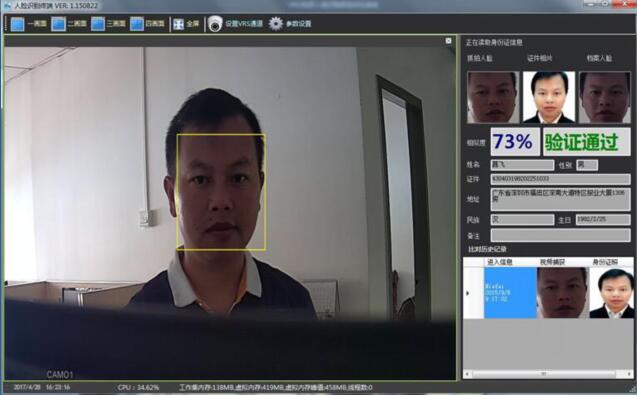This screenshot has width=637, height=395.
Task: Click the green 验证通过 result box
Action: coord(587,142)
